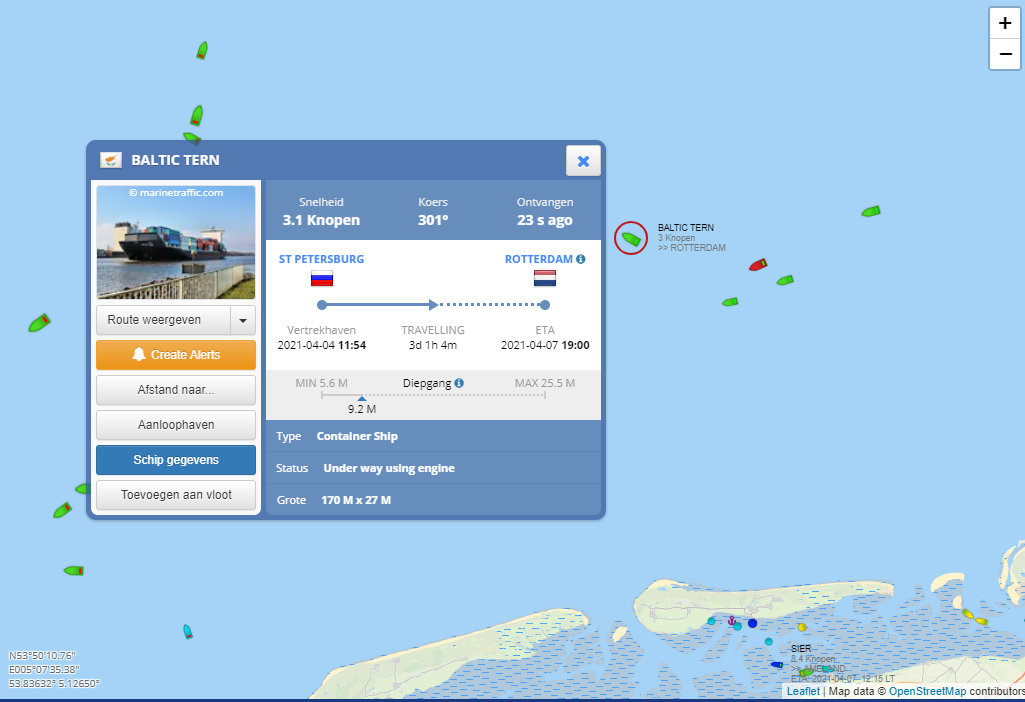This screenshot has height=702, width=1025.
Task: Open the Leaflet attribution link
Action: coord(803,692)
